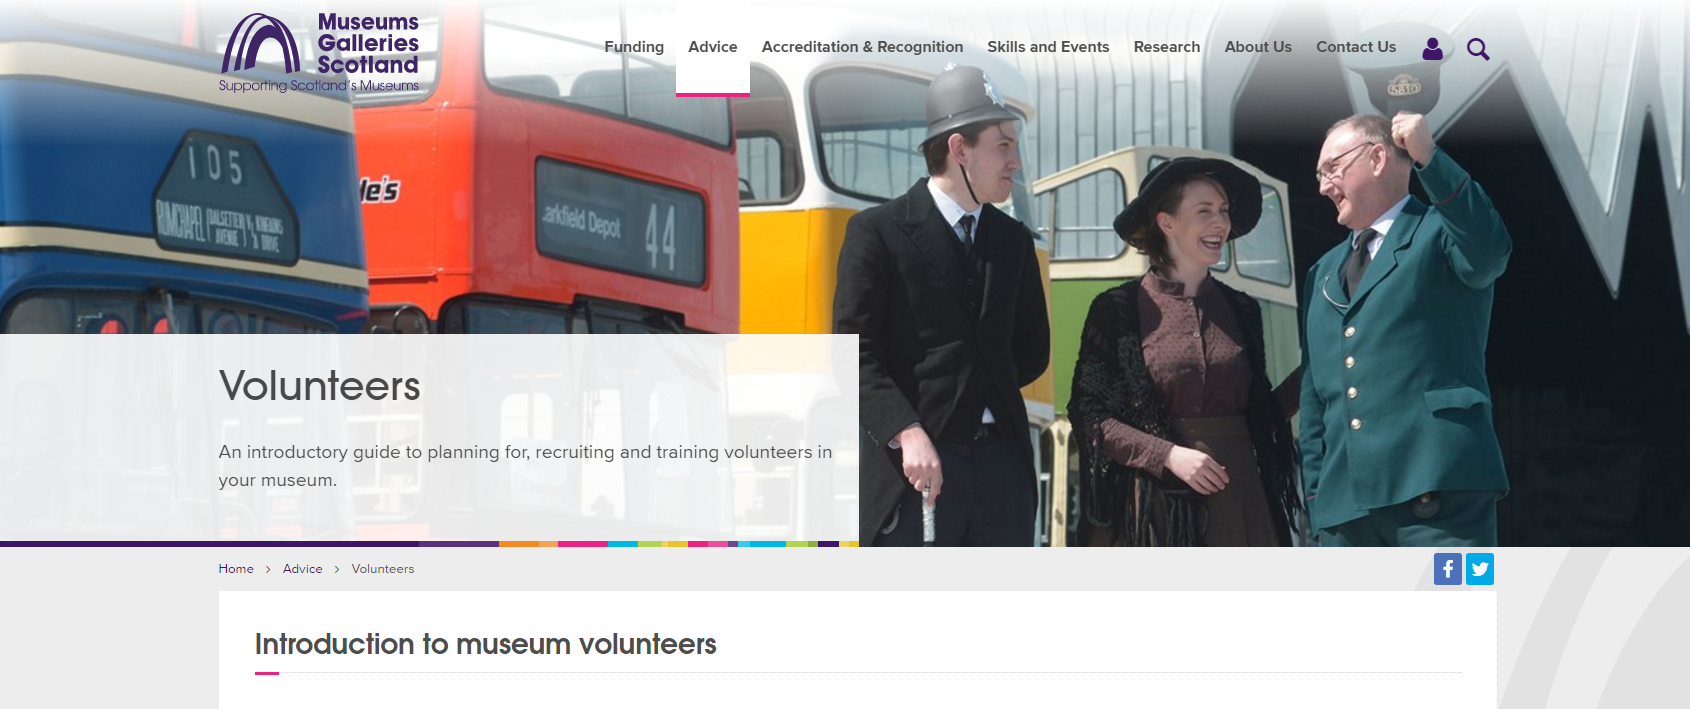Go to the Research section

(1167, 47)
